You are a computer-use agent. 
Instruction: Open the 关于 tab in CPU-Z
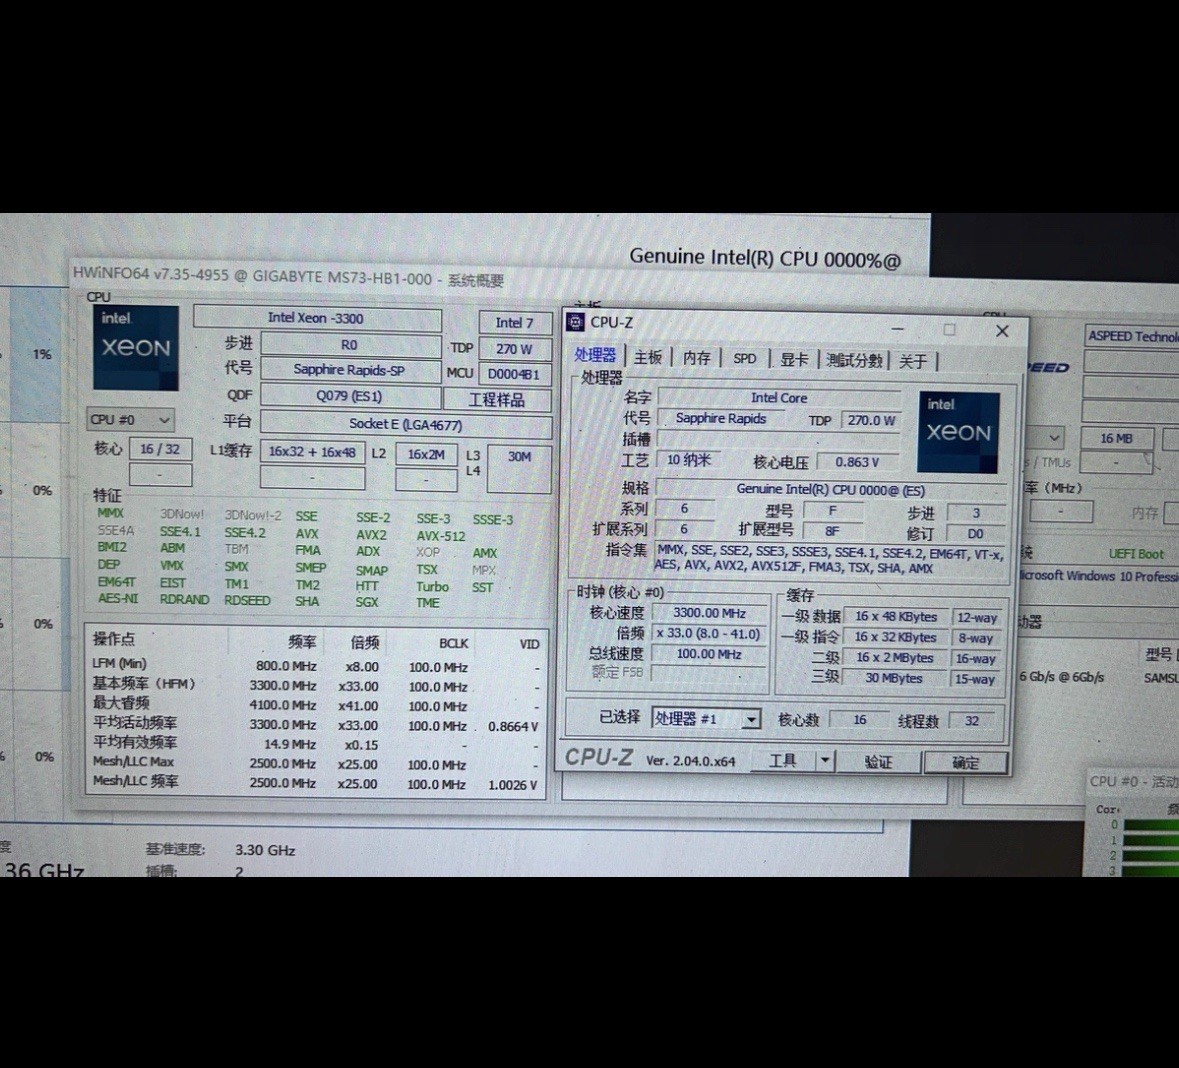(x=913, y=361)
